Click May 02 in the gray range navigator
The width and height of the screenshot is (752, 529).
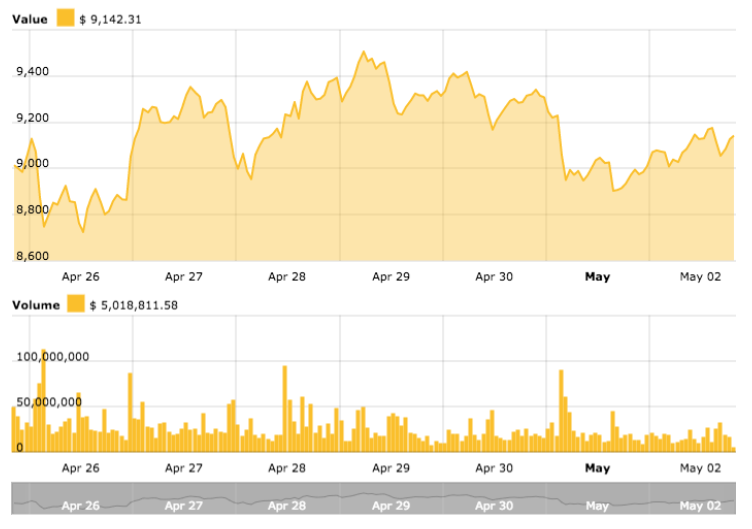pos(700,505)
